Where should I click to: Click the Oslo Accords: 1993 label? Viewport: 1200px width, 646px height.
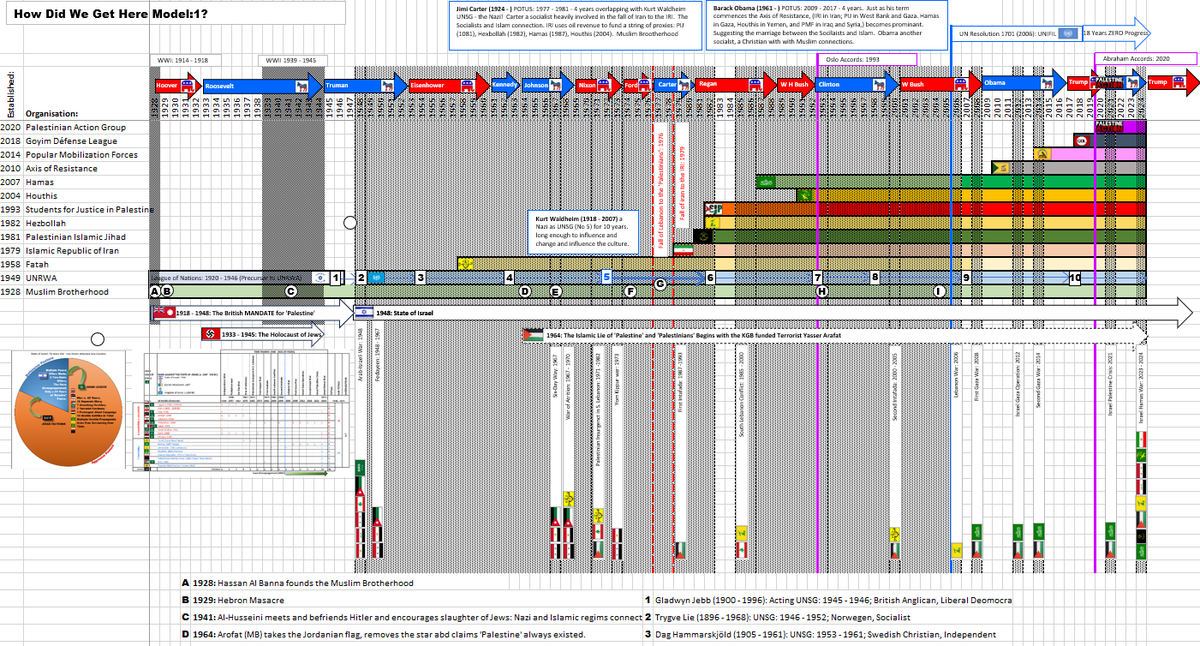(x=868, y=59)
